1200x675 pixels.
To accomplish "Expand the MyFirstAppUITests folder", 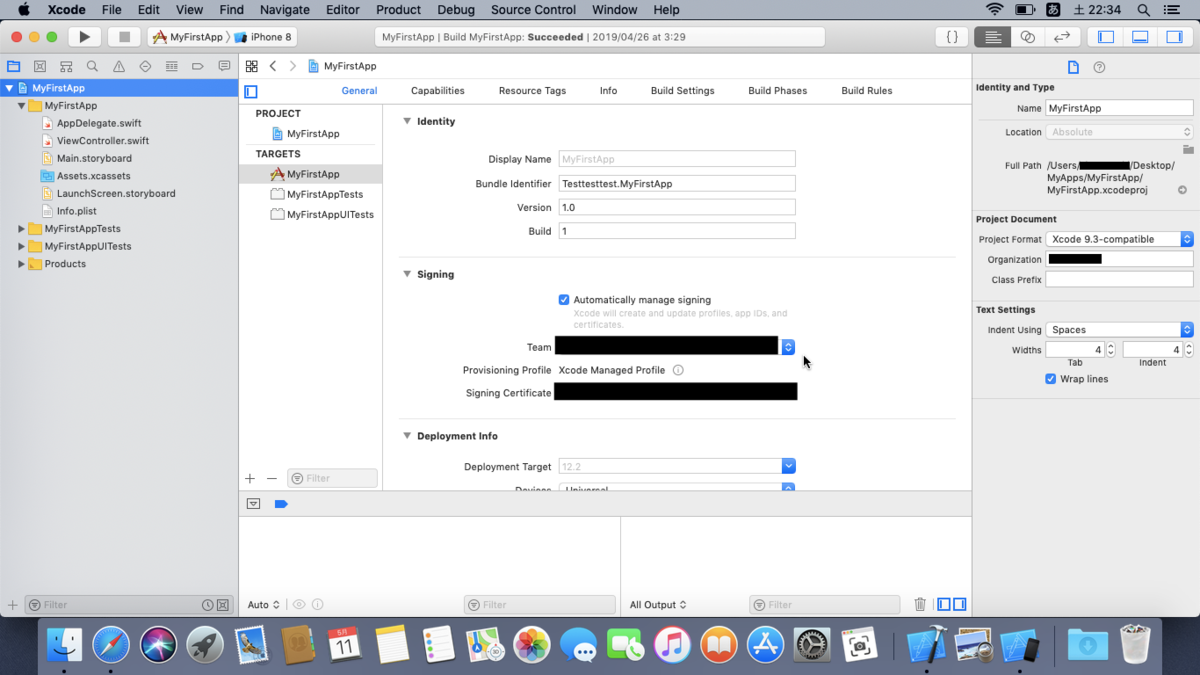I will tap(22, 246).
